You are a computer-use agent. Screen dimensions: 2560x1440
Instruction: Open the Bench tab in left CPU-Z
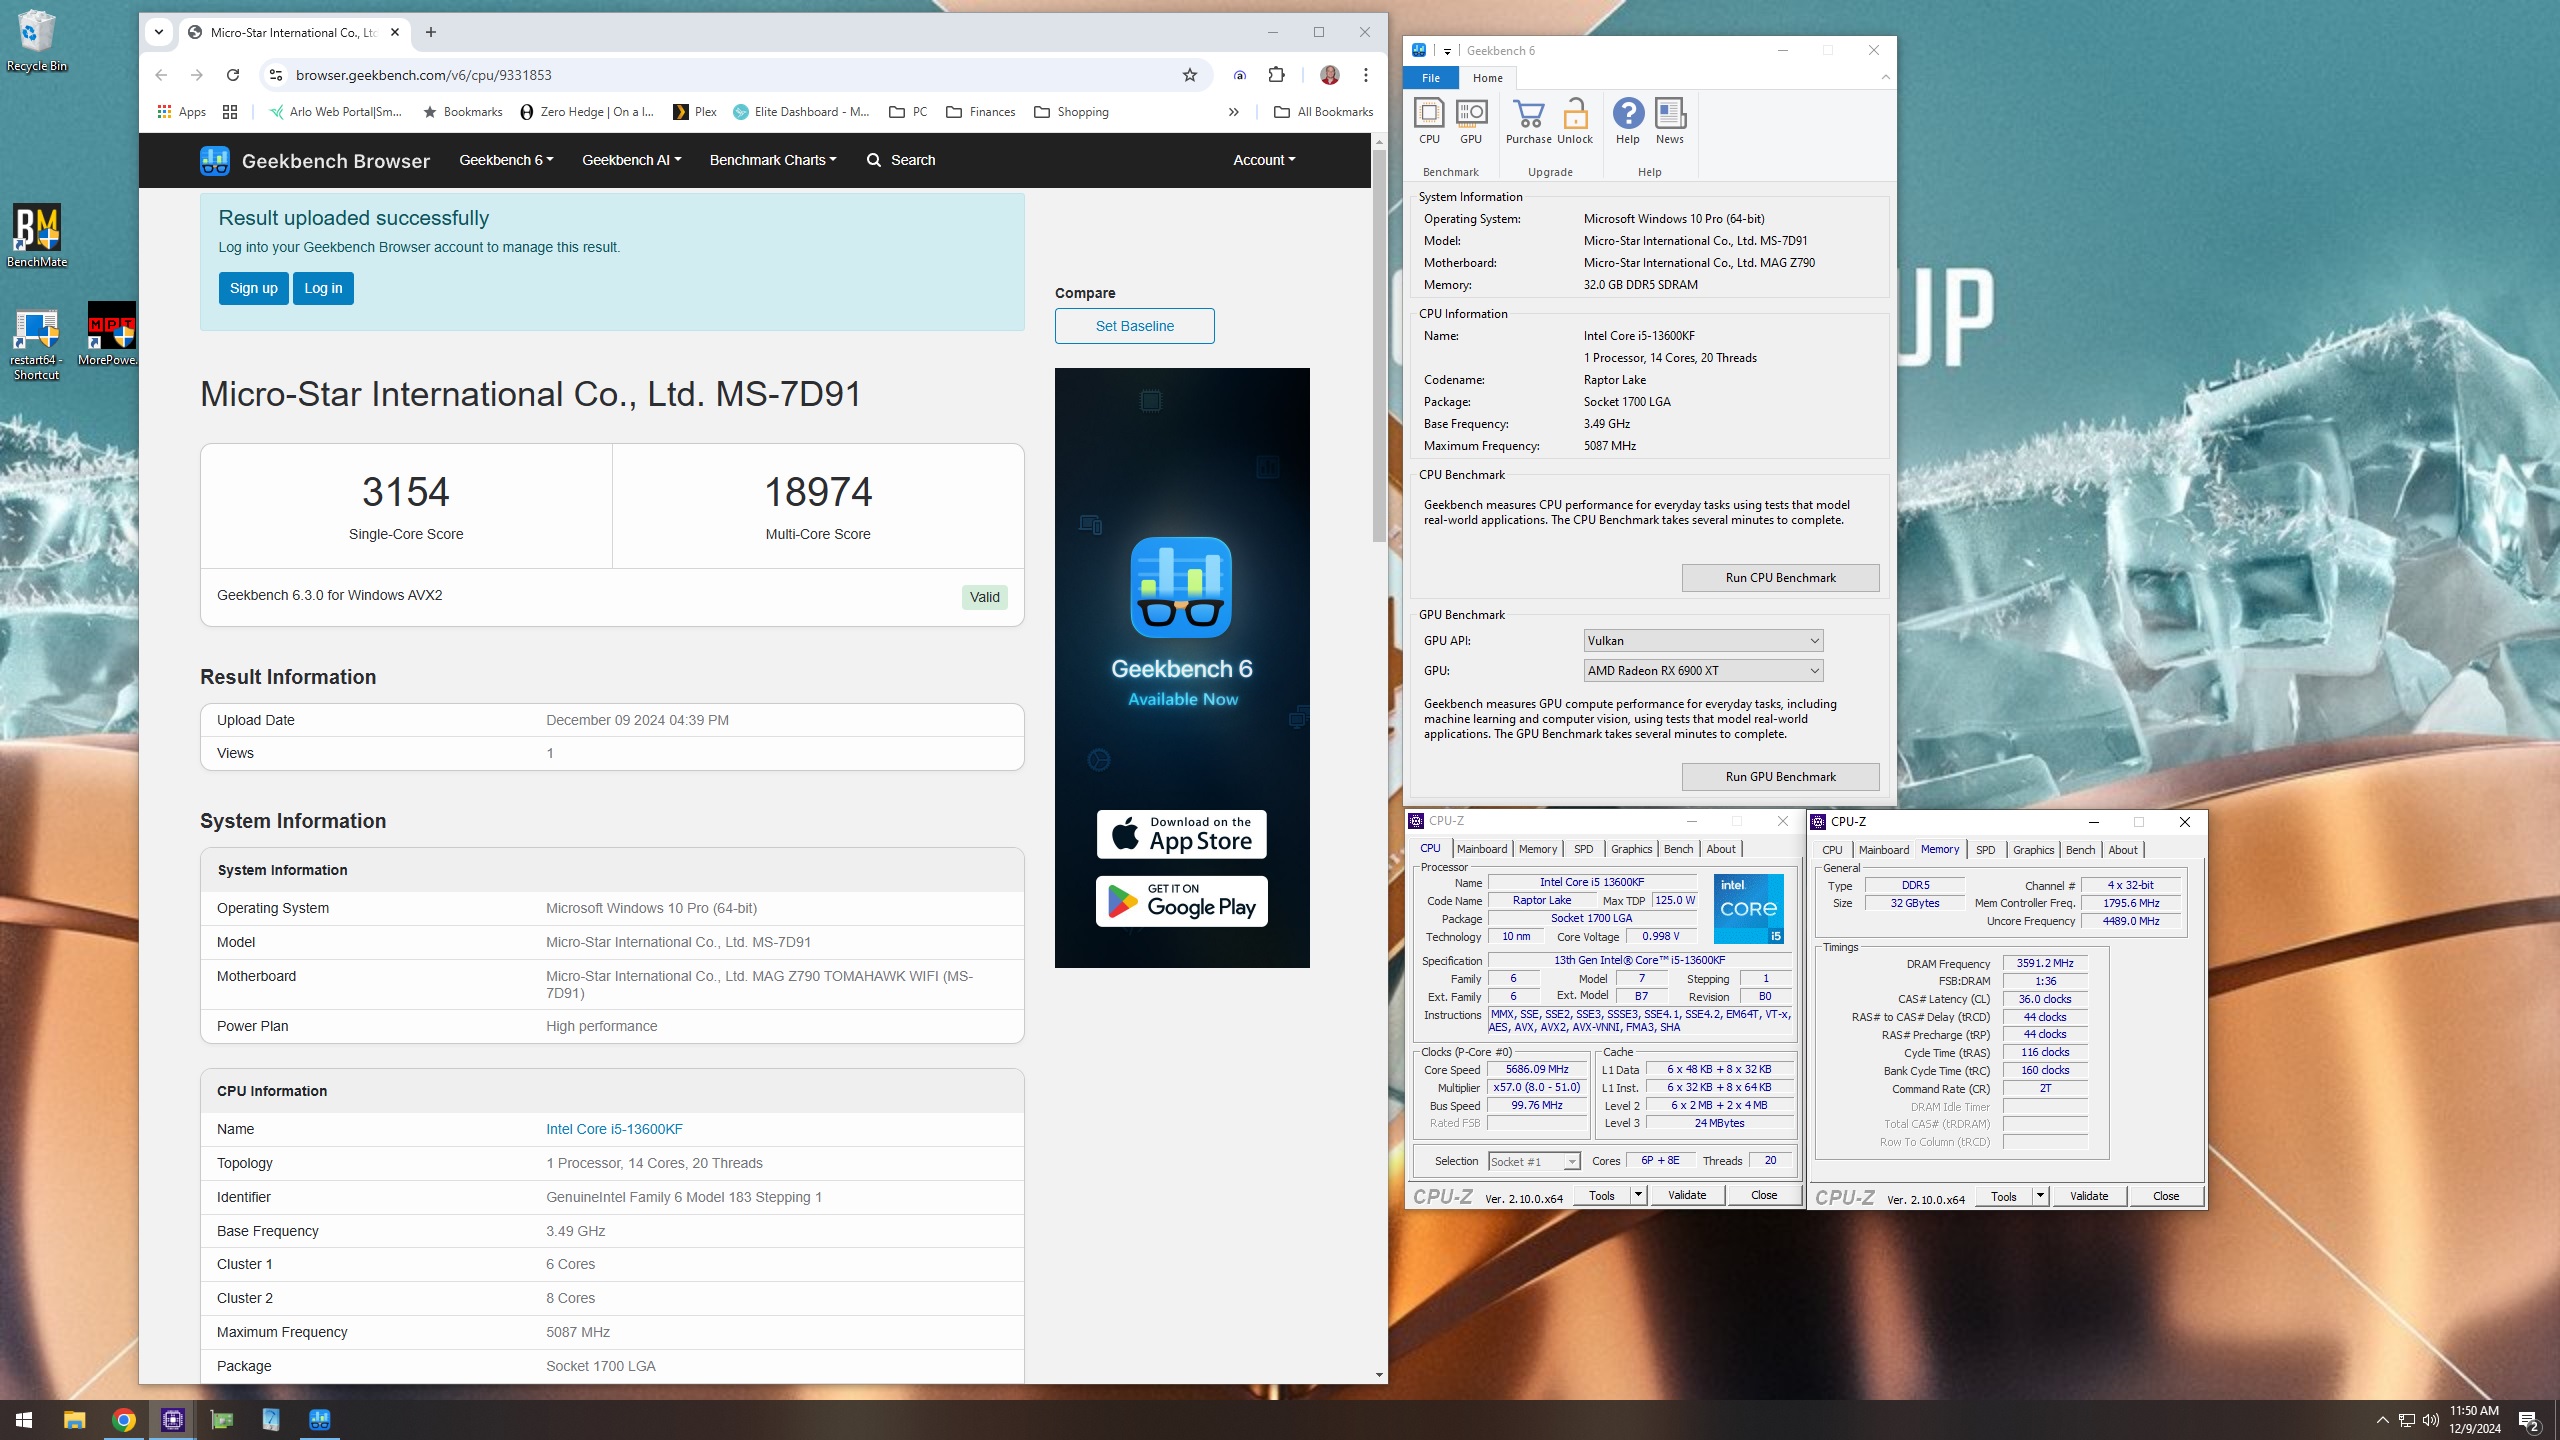point(1678,849)
